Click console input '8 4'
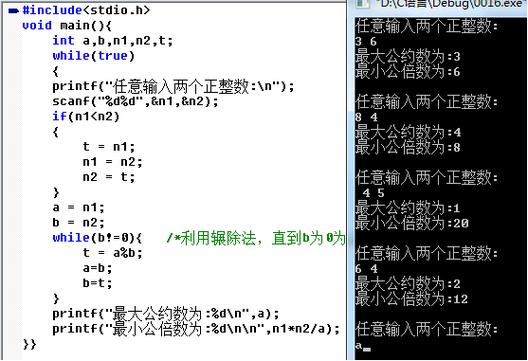528x361 pixels. [366, 118]
